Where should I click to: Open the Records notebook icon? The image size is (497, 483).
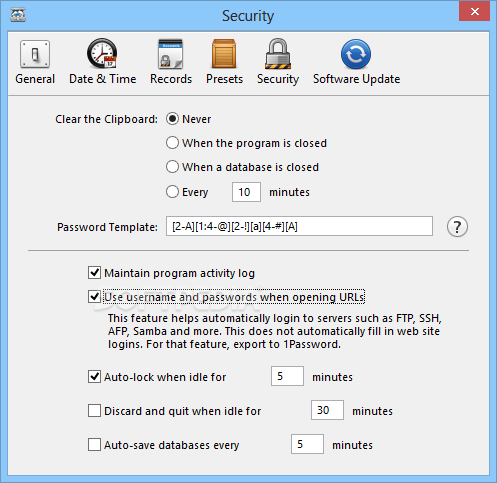(170, 54)
